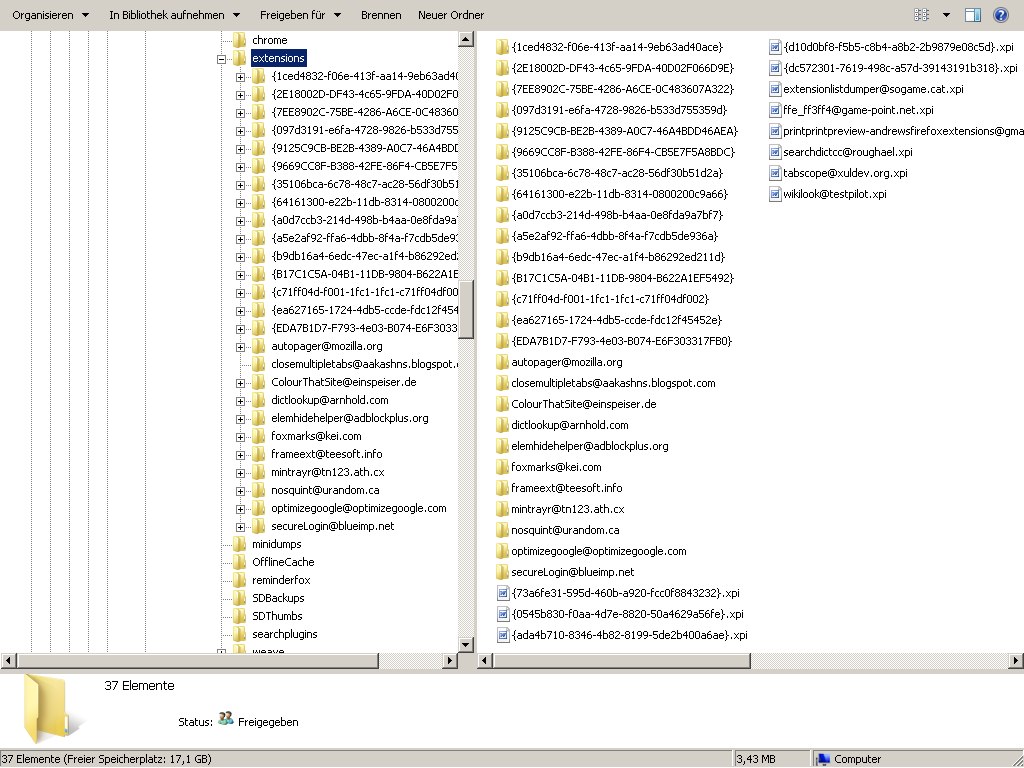Select closemultipletabs@aakashns tree folder
The height and width of the screenshot is (768, 1024).
pos(364,364)
